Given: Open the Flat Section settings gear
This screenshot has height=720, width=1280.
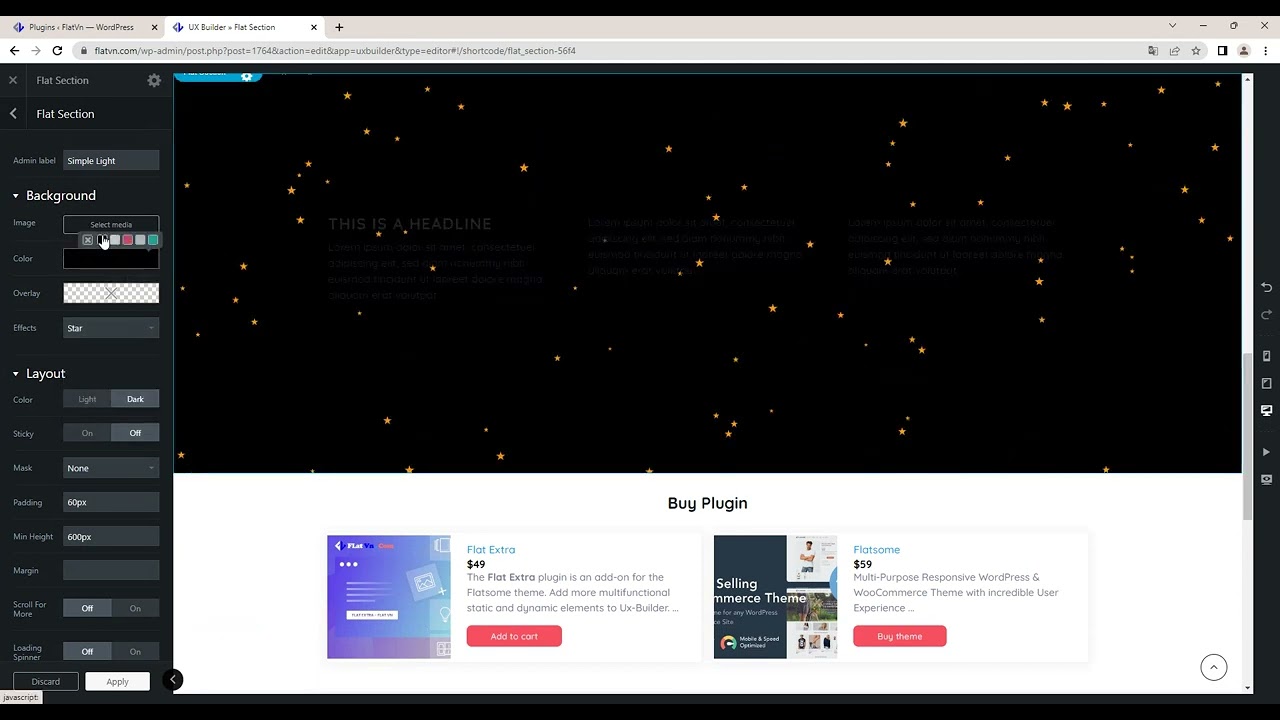Looking at the screenshot, I should click(154, 80).
